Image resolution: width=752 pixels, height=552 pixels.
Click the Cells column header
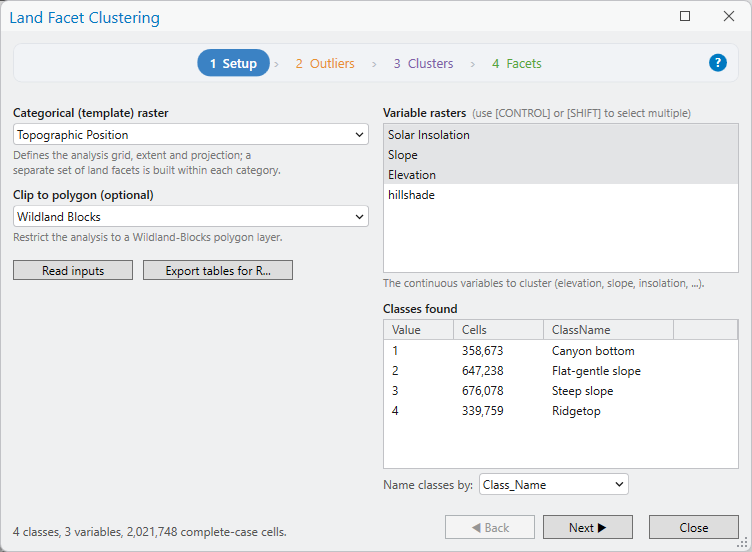pyautogui.click(x=498, y=330)
